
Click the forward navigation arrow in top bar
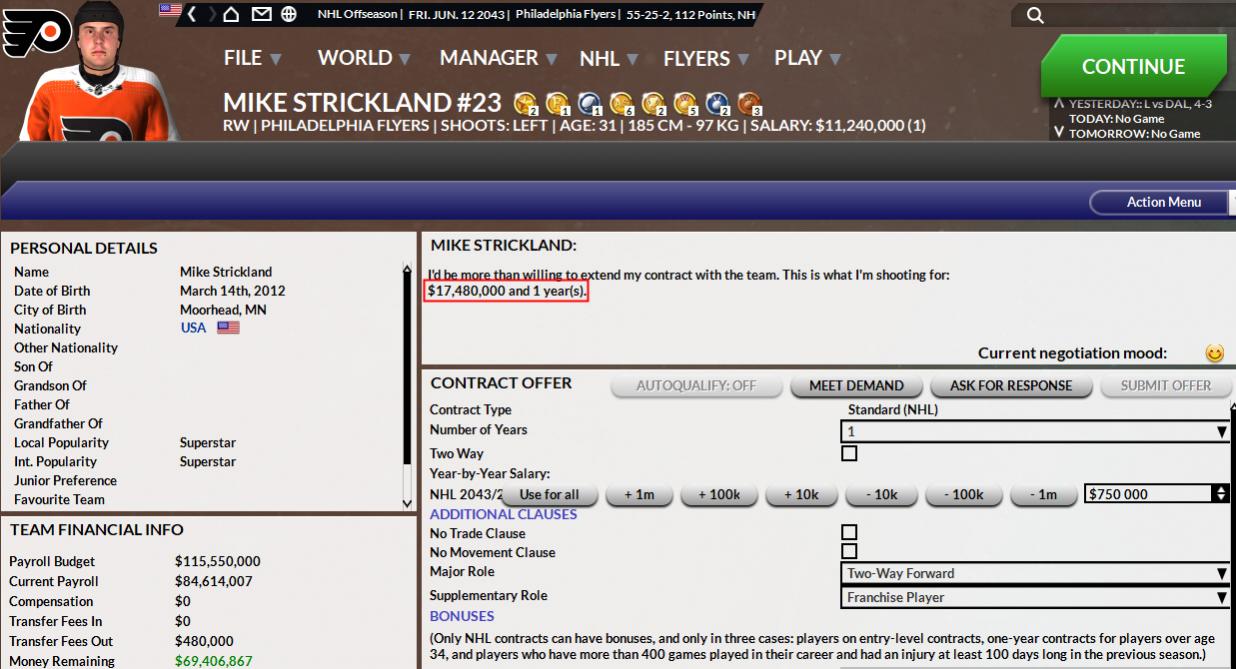pos(212,14)
